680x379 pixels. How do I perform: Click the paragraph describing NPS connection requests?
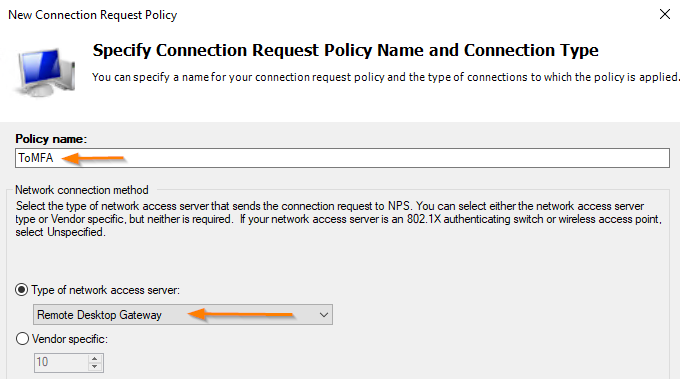click(339, 219)
